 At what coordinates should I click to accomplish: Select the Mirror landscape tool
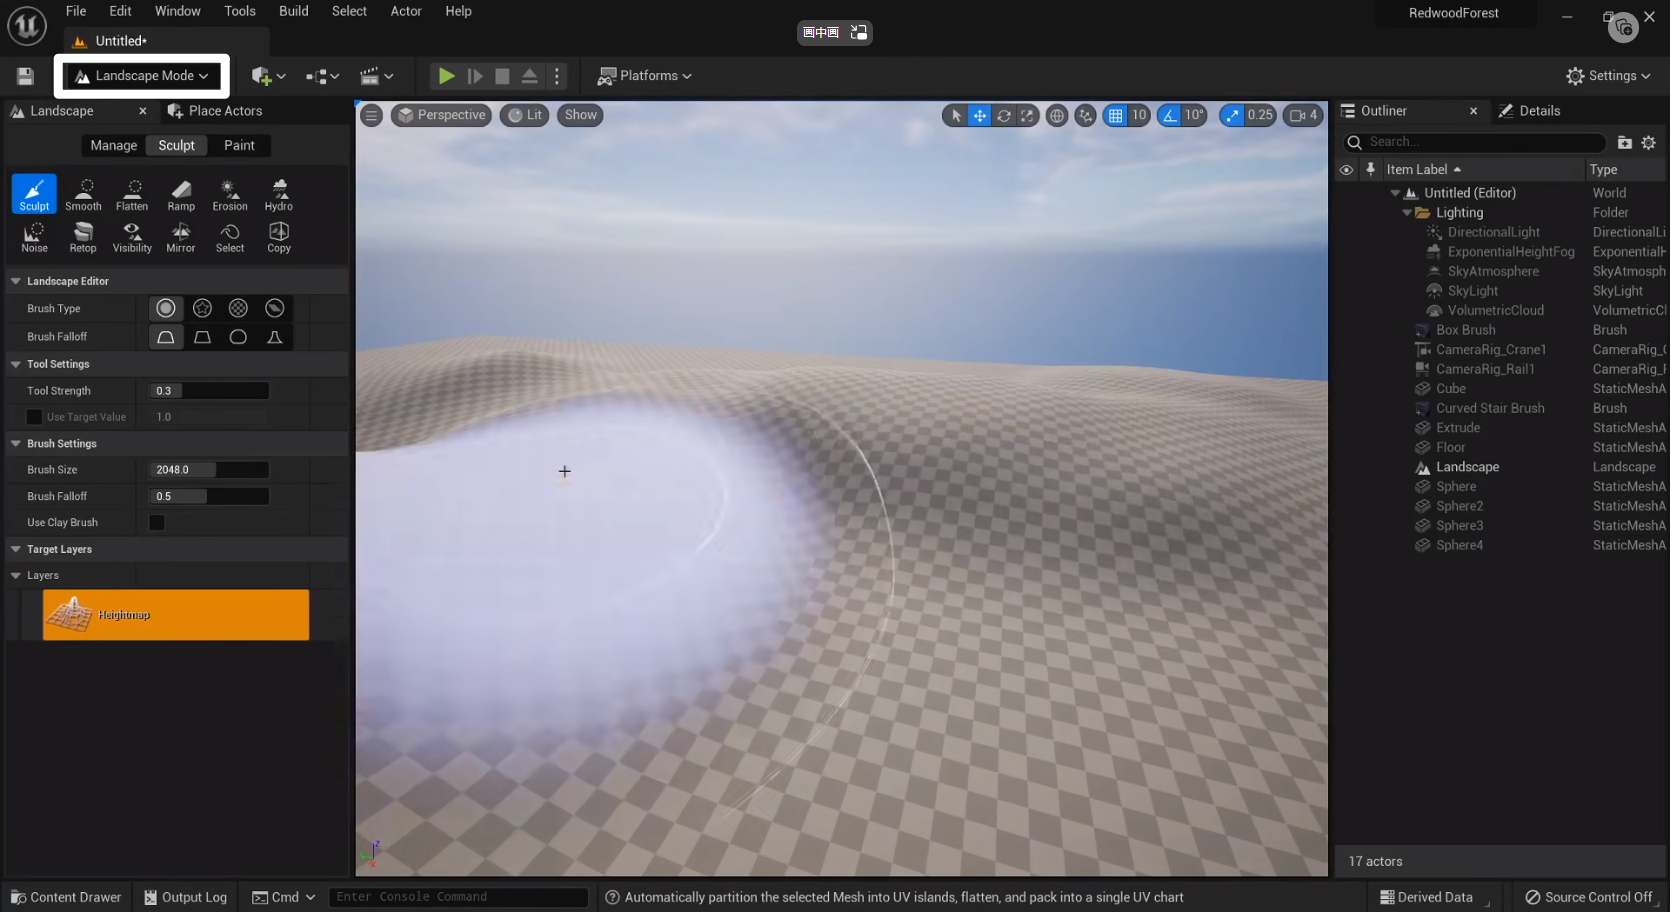point(181,237)
